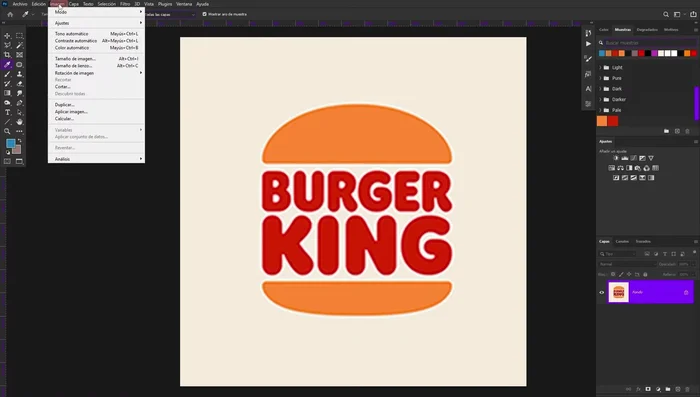Change screen mode from the toolbox bottom
This screenshot has width=700, height=397.
pyautogui.click(x=19, y=161)
